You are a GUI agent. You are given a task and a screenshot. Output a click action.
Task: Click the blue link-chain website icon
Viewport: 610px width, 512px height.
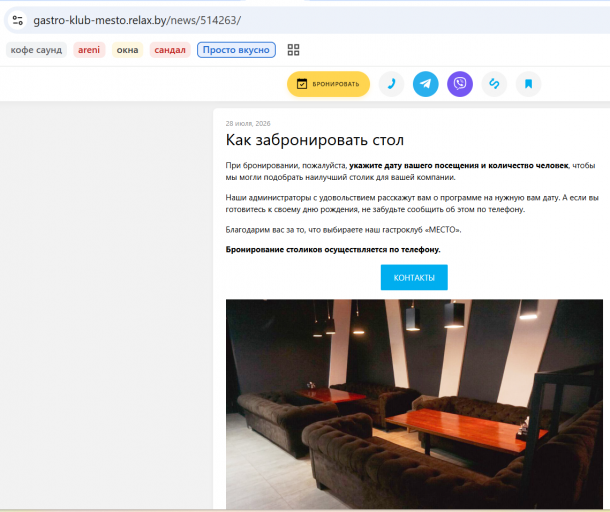494,84
